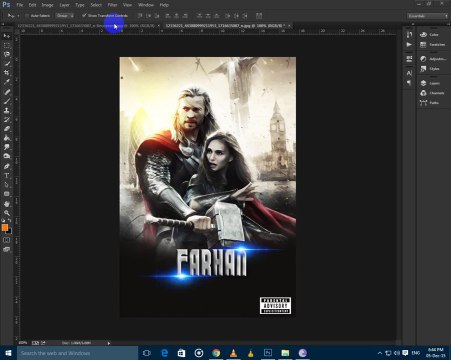Reset default foreground and background colors
451x360 pixels.
4,221
